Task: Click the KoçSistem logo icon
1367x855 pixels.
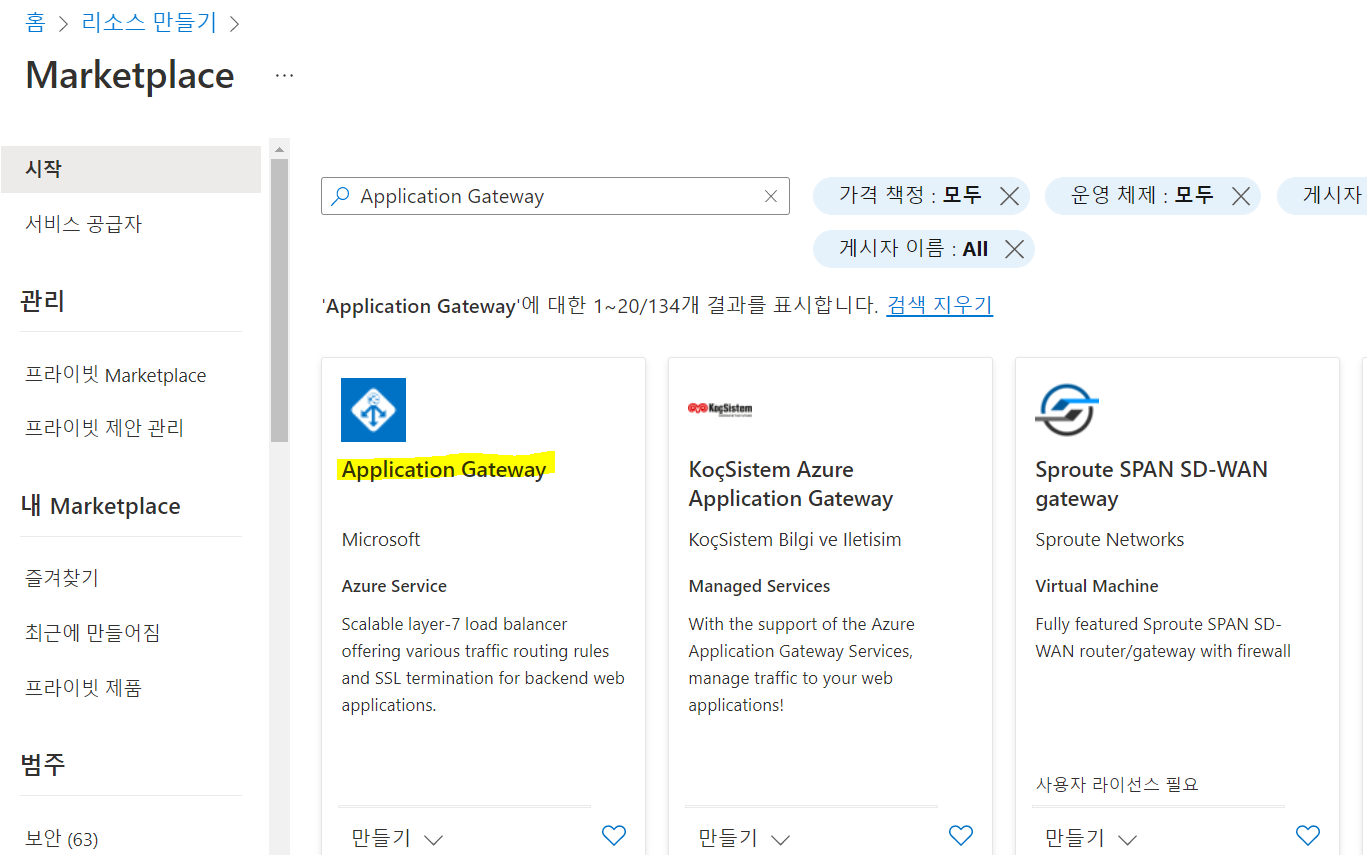Action: point(720,409)
